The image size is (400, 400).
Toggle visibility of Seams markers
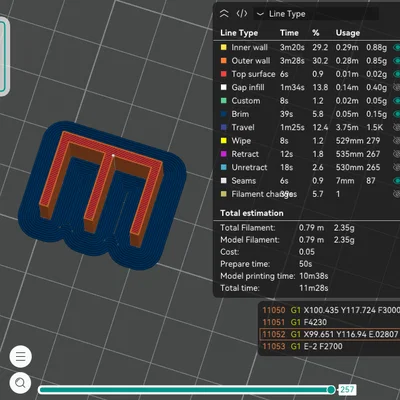[x=397, y=181]
